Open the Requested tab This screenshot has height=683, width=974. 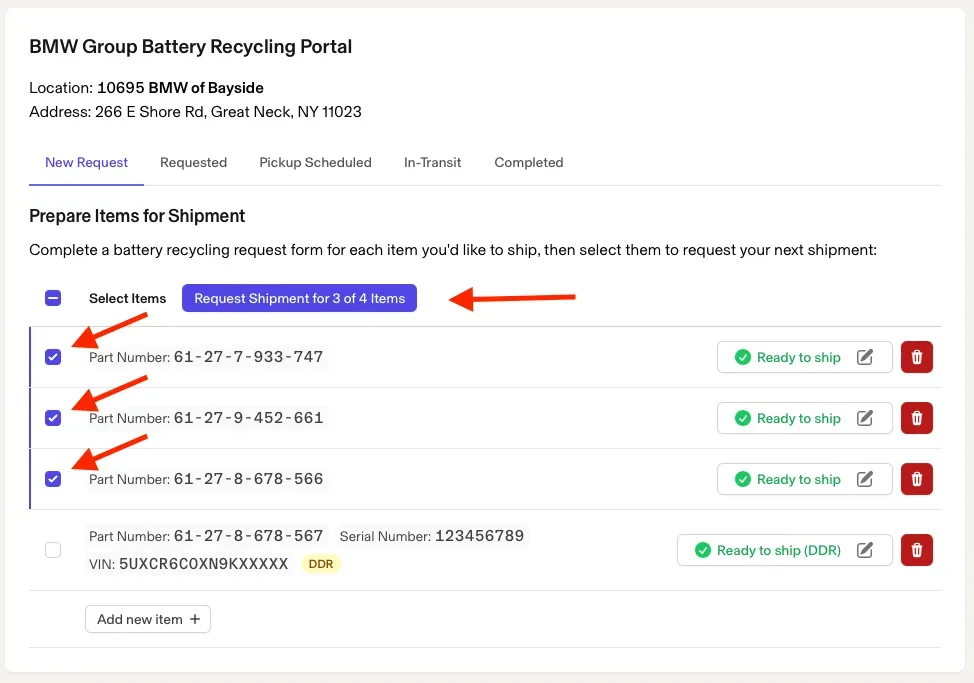(x=193, y=163)
